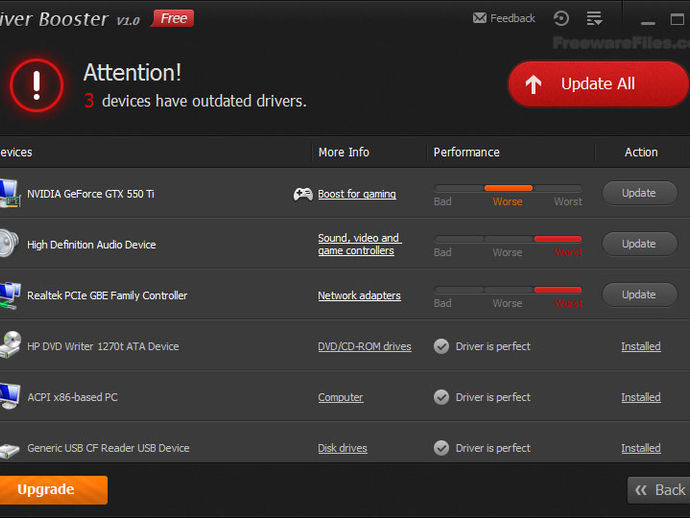Click the Devices column header
The height and width of the screenshot is (518, 690).
[16, 152]
